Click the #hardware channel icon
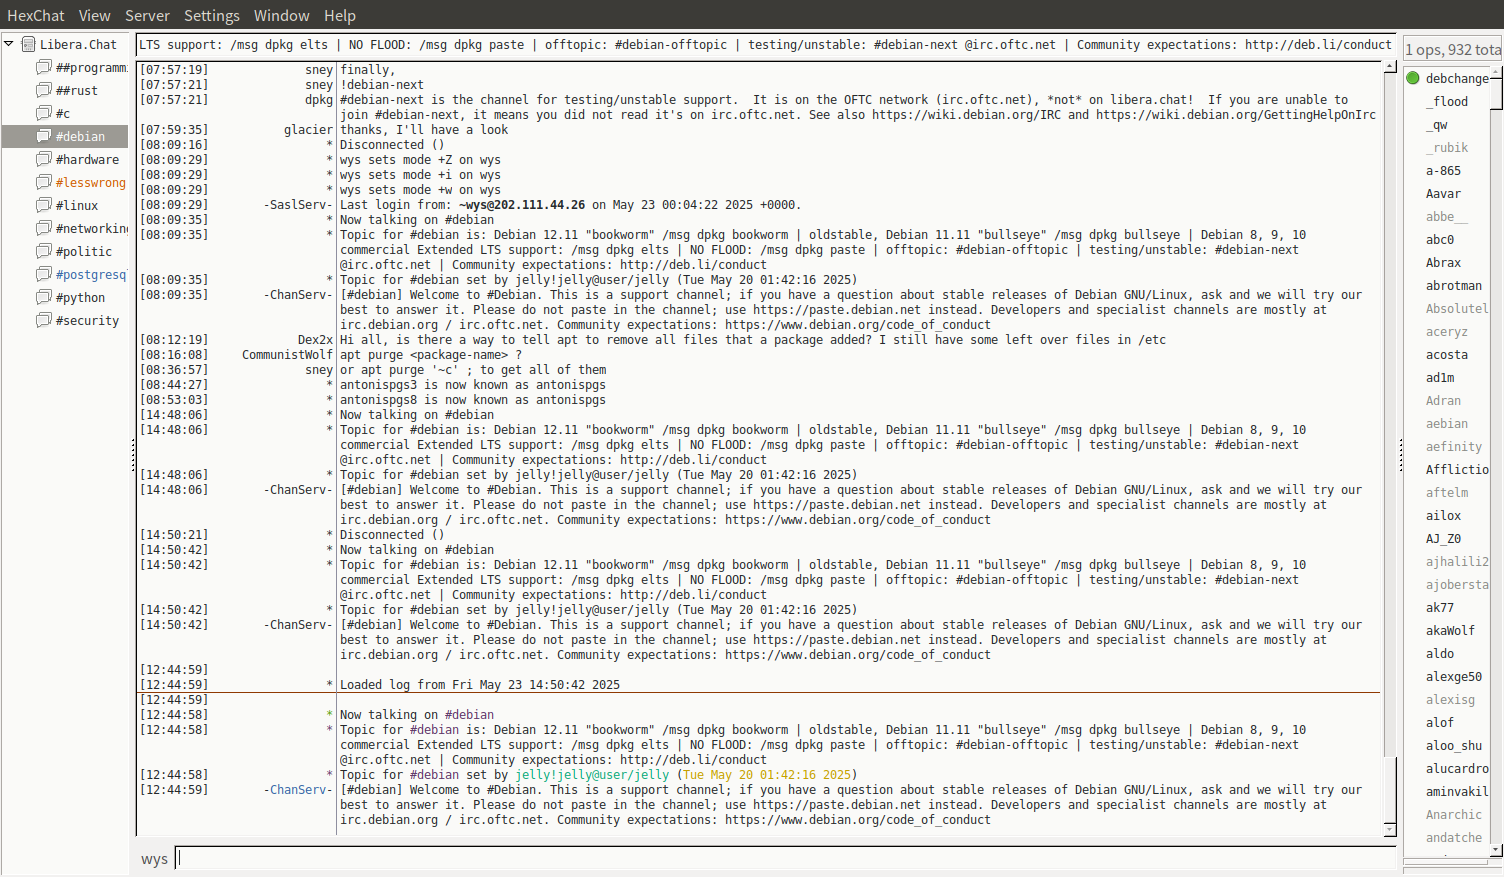The width and height of the screenshot is (1504, 877). pos(43,159)
